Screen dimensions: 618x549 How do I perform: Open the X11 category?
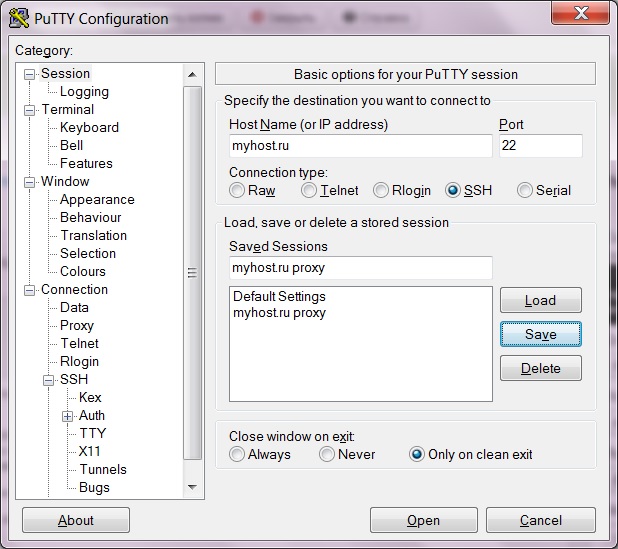point(89,451)
